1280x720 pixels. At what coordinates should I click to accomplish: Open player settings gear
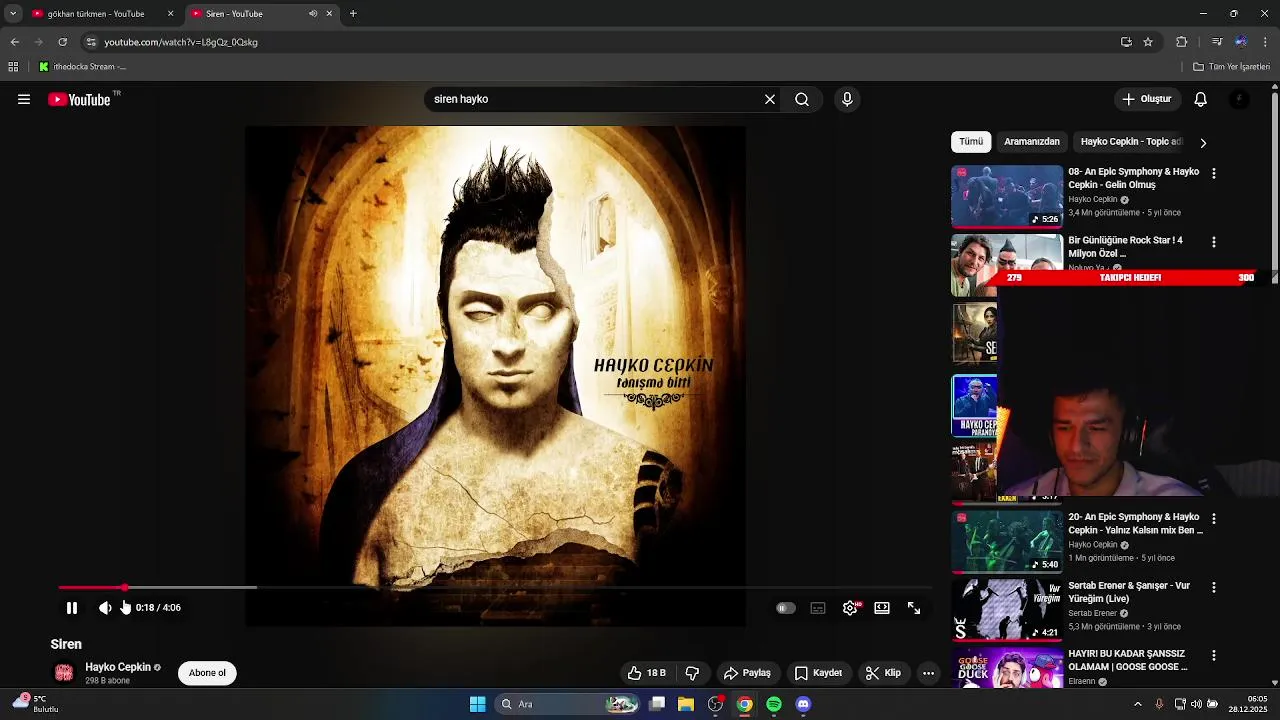click(x=850, y=608)
